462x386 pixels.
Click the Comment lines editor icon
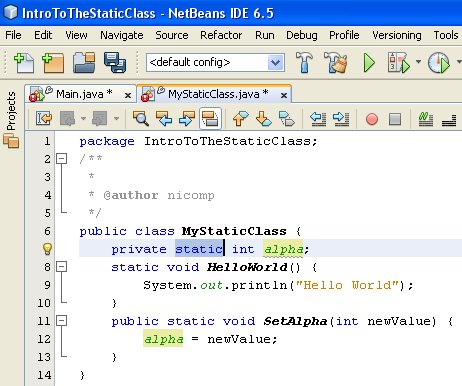[x=426, y=119]
